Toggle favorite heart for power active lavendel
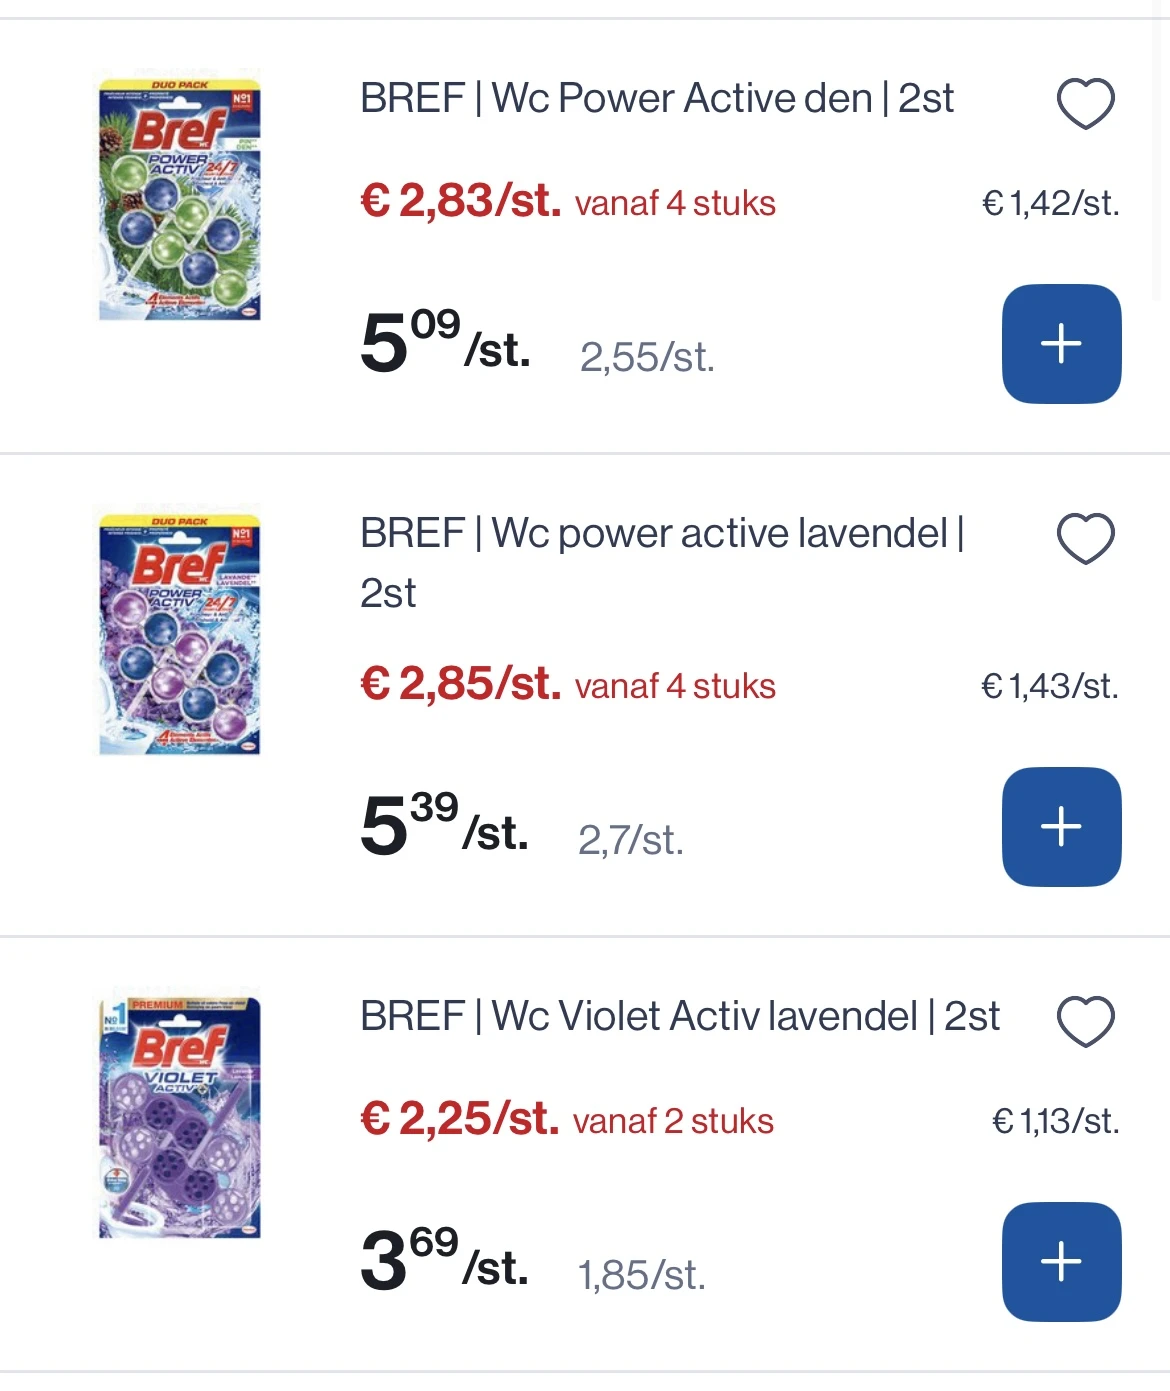 point(1085,538)
